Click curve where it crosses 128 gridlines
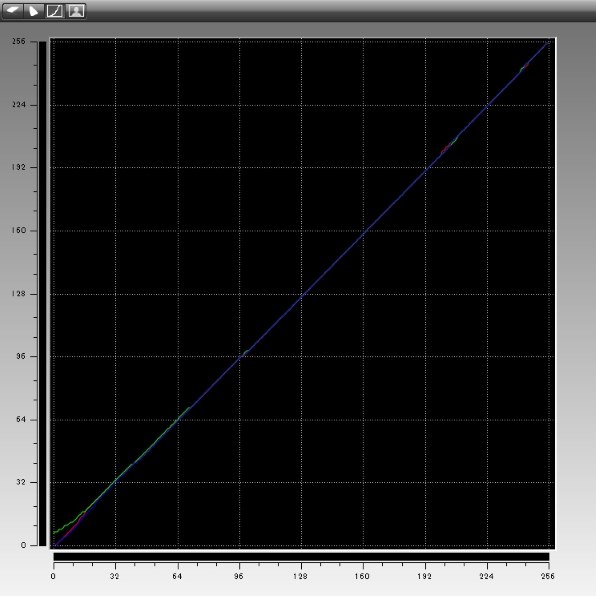The height and width of the screenshot is (596, 596). coord(301,294)
